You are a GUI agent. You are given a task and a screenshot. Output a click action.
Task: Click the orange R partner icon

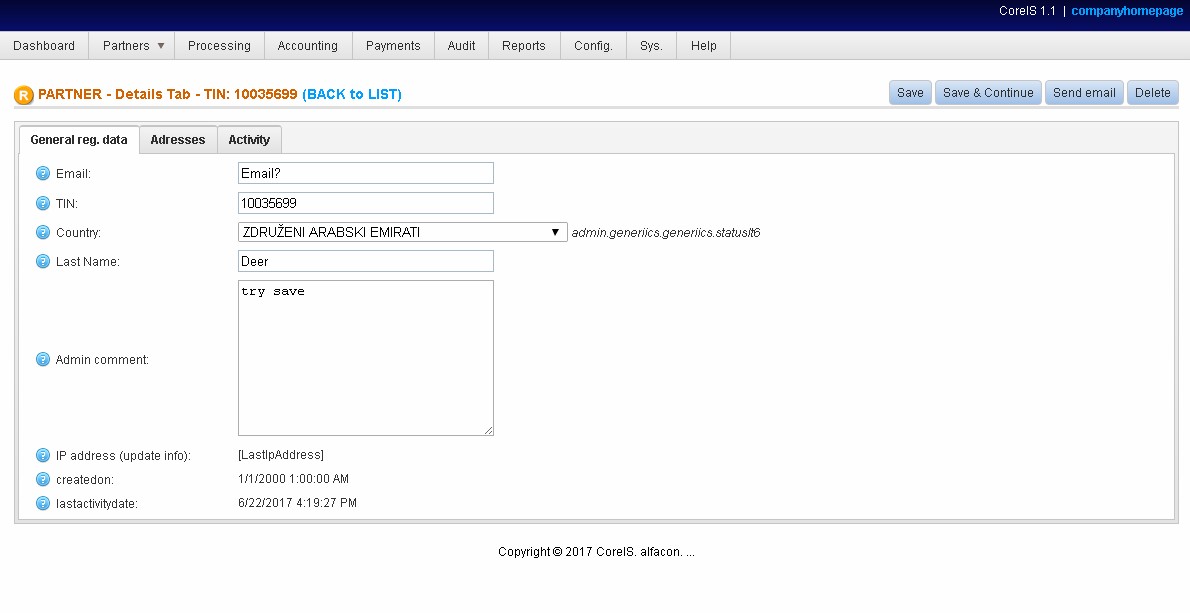24,95
